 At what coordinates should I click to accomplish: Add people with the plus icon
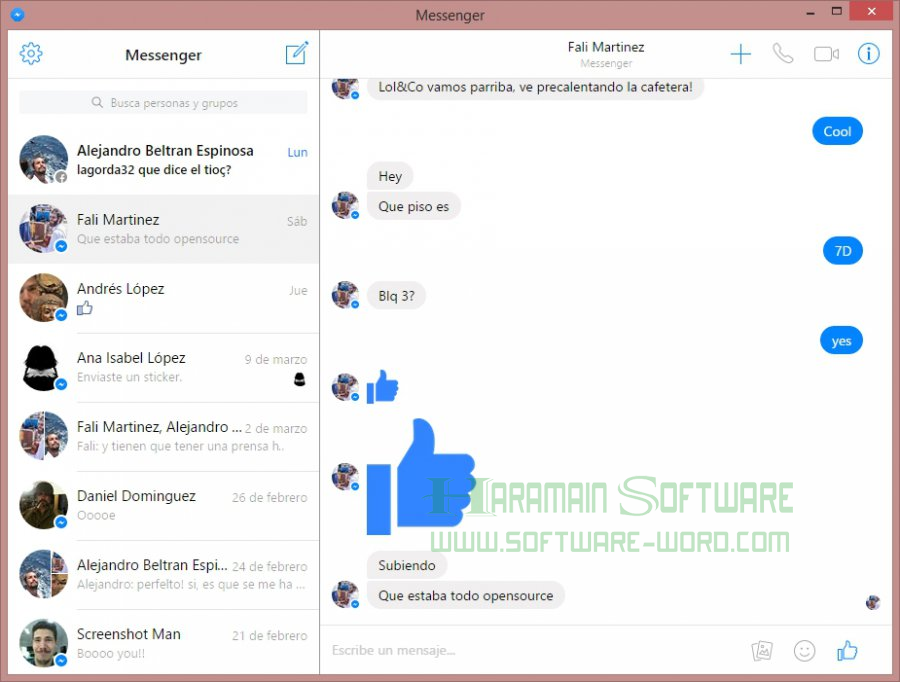tap(740, 54)
